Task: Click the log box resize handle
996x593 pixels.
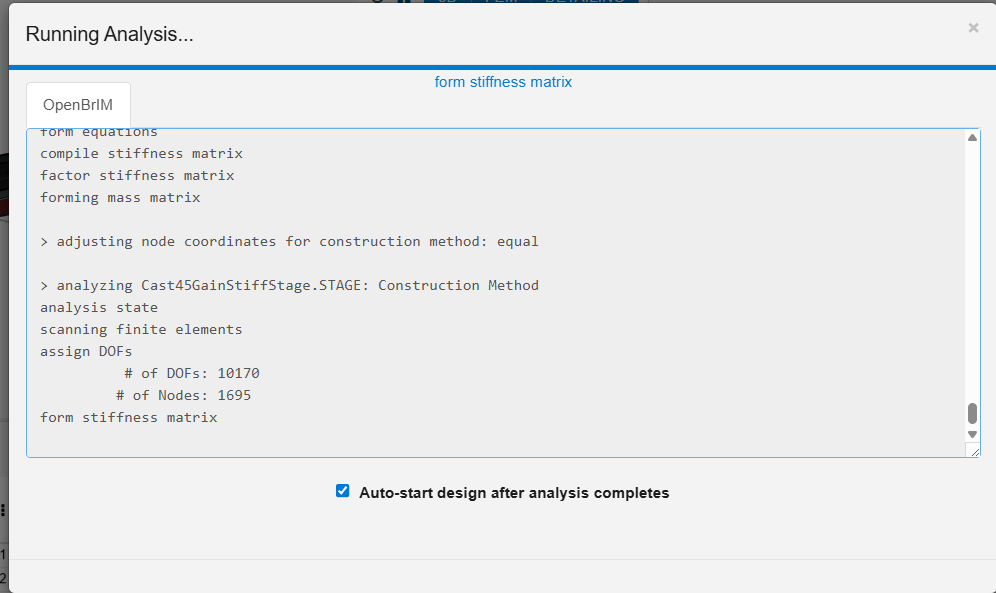Action: coord(974,451)
